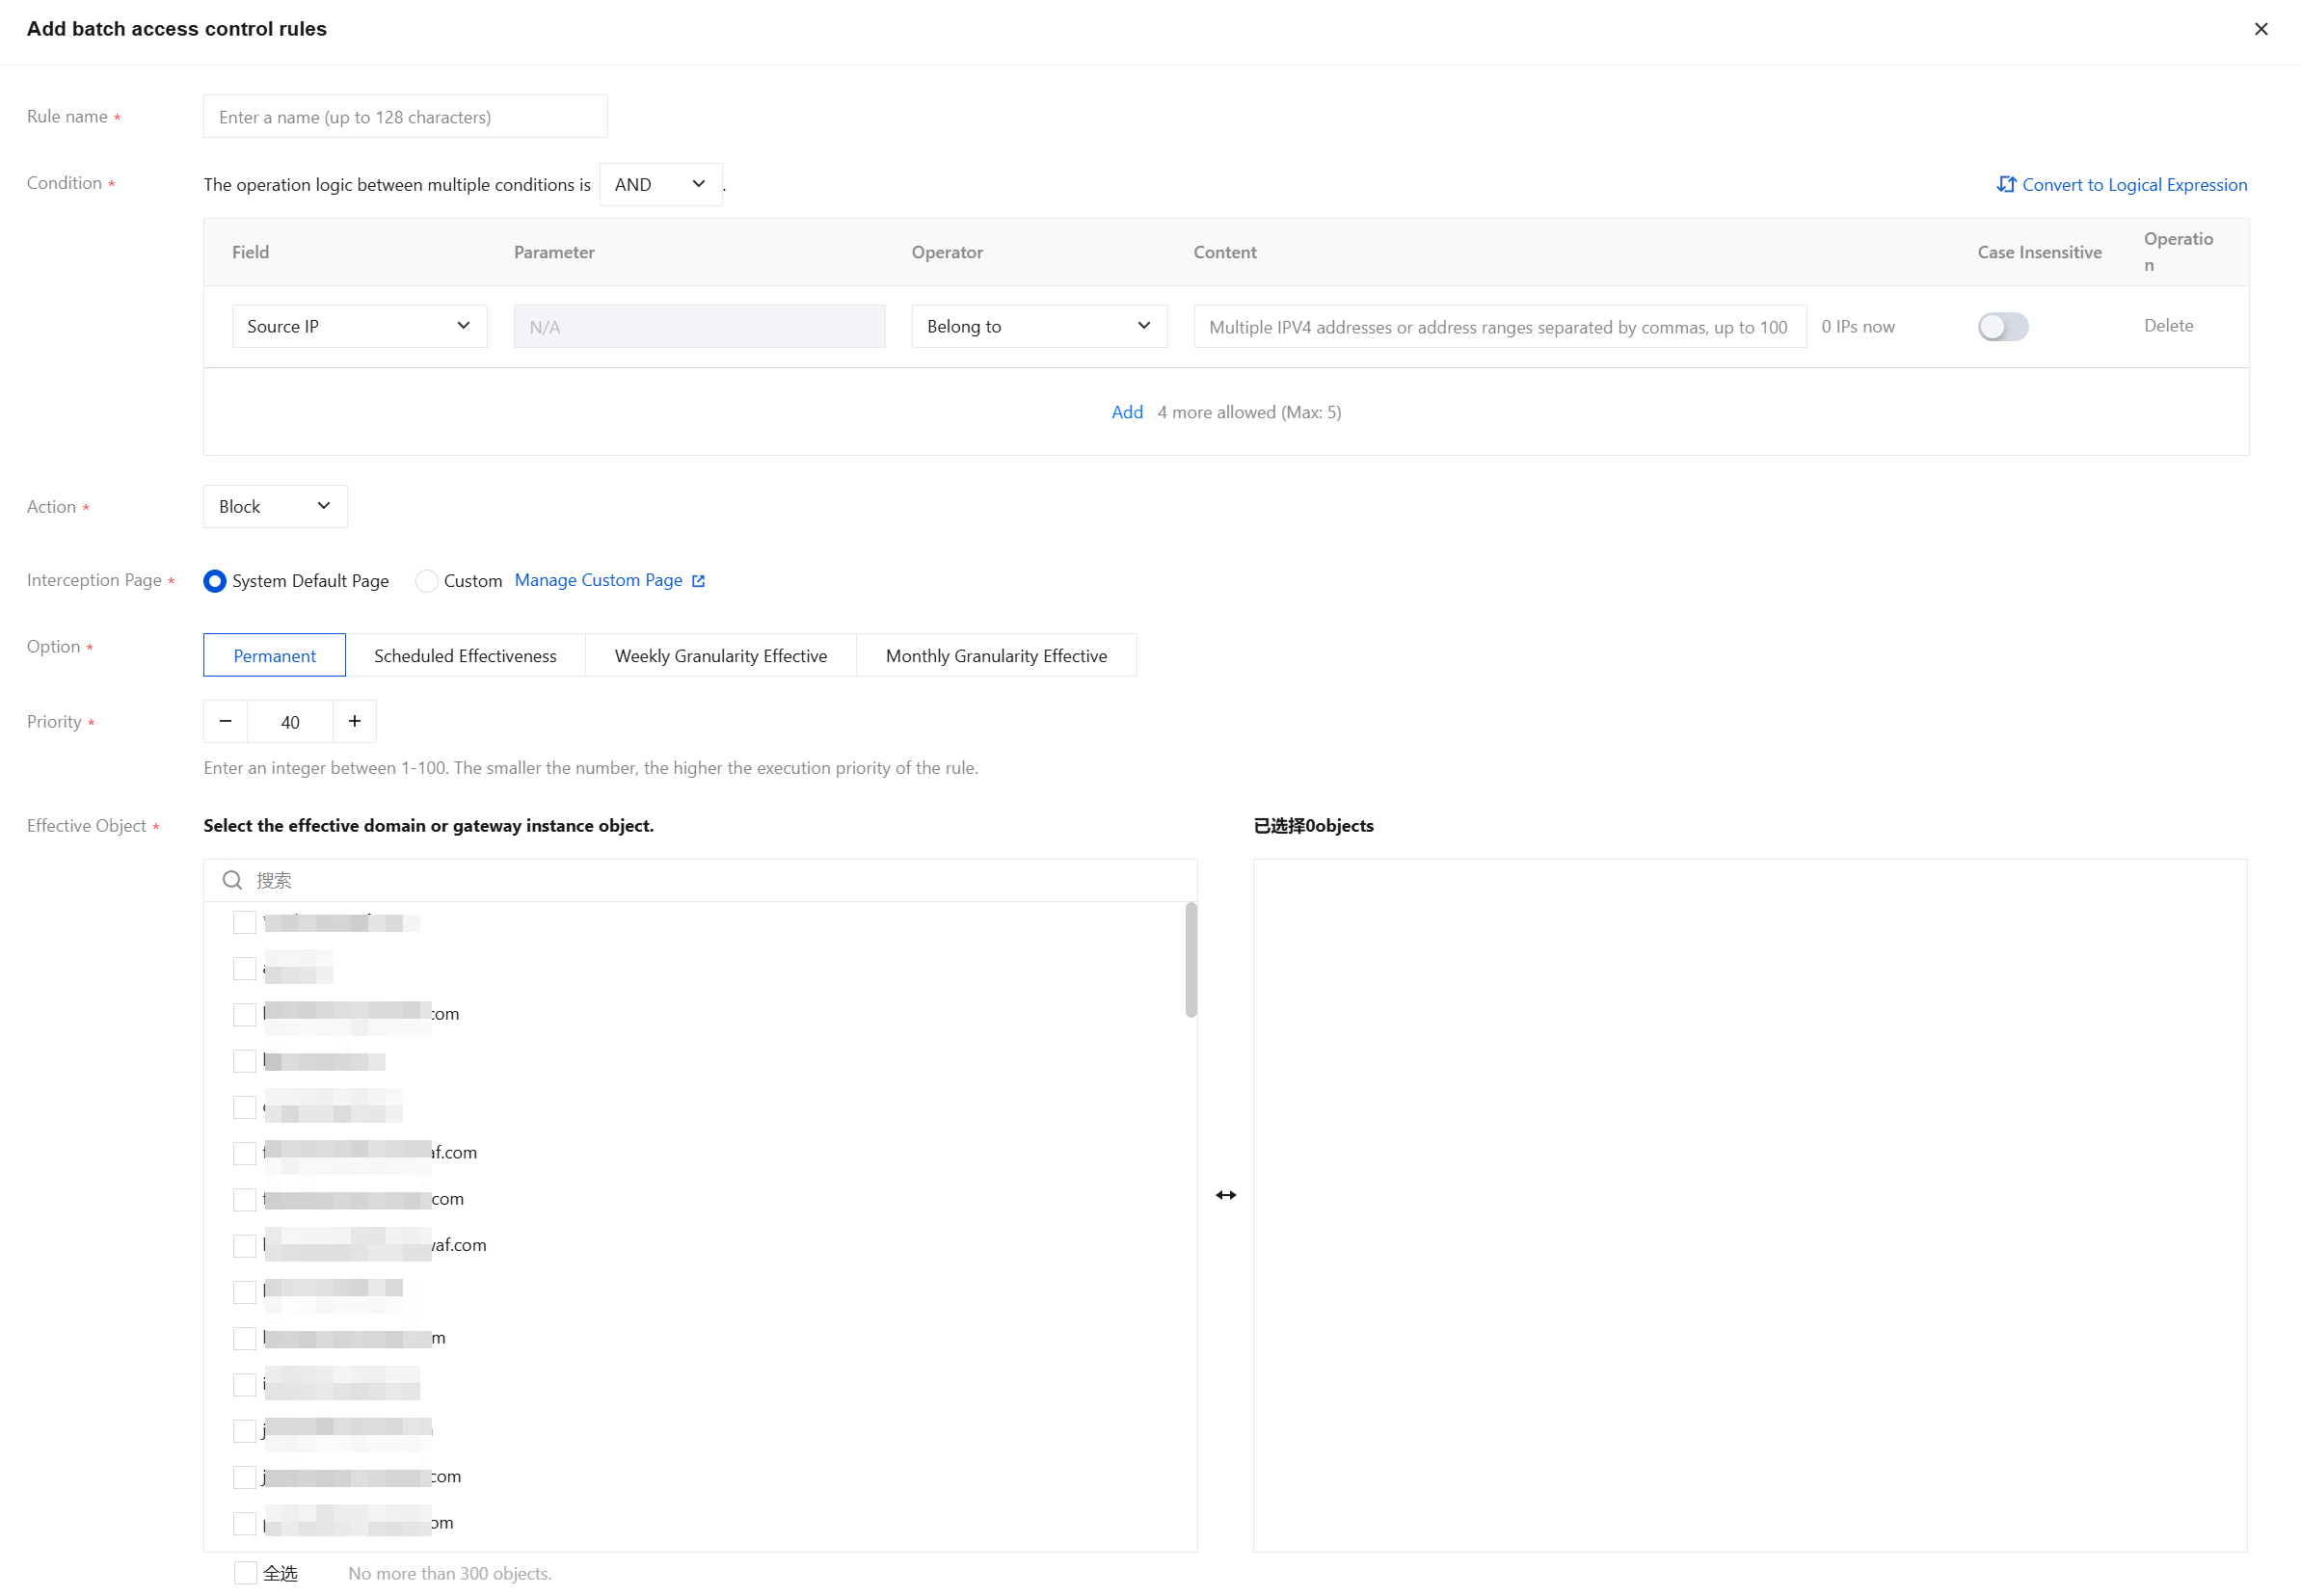Click the transfer arrows icon between object lists
The image size is (2301, 1596).
click(1225, 1195)
